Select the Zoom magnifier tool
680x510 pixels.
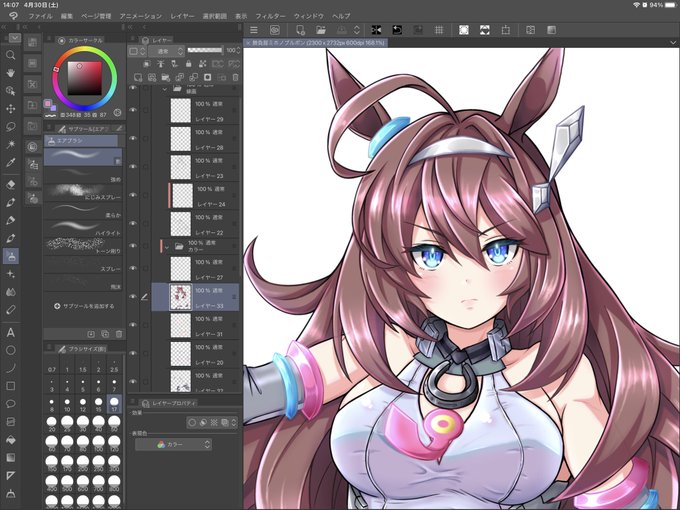pyautogui.click(x=11, y=55)
